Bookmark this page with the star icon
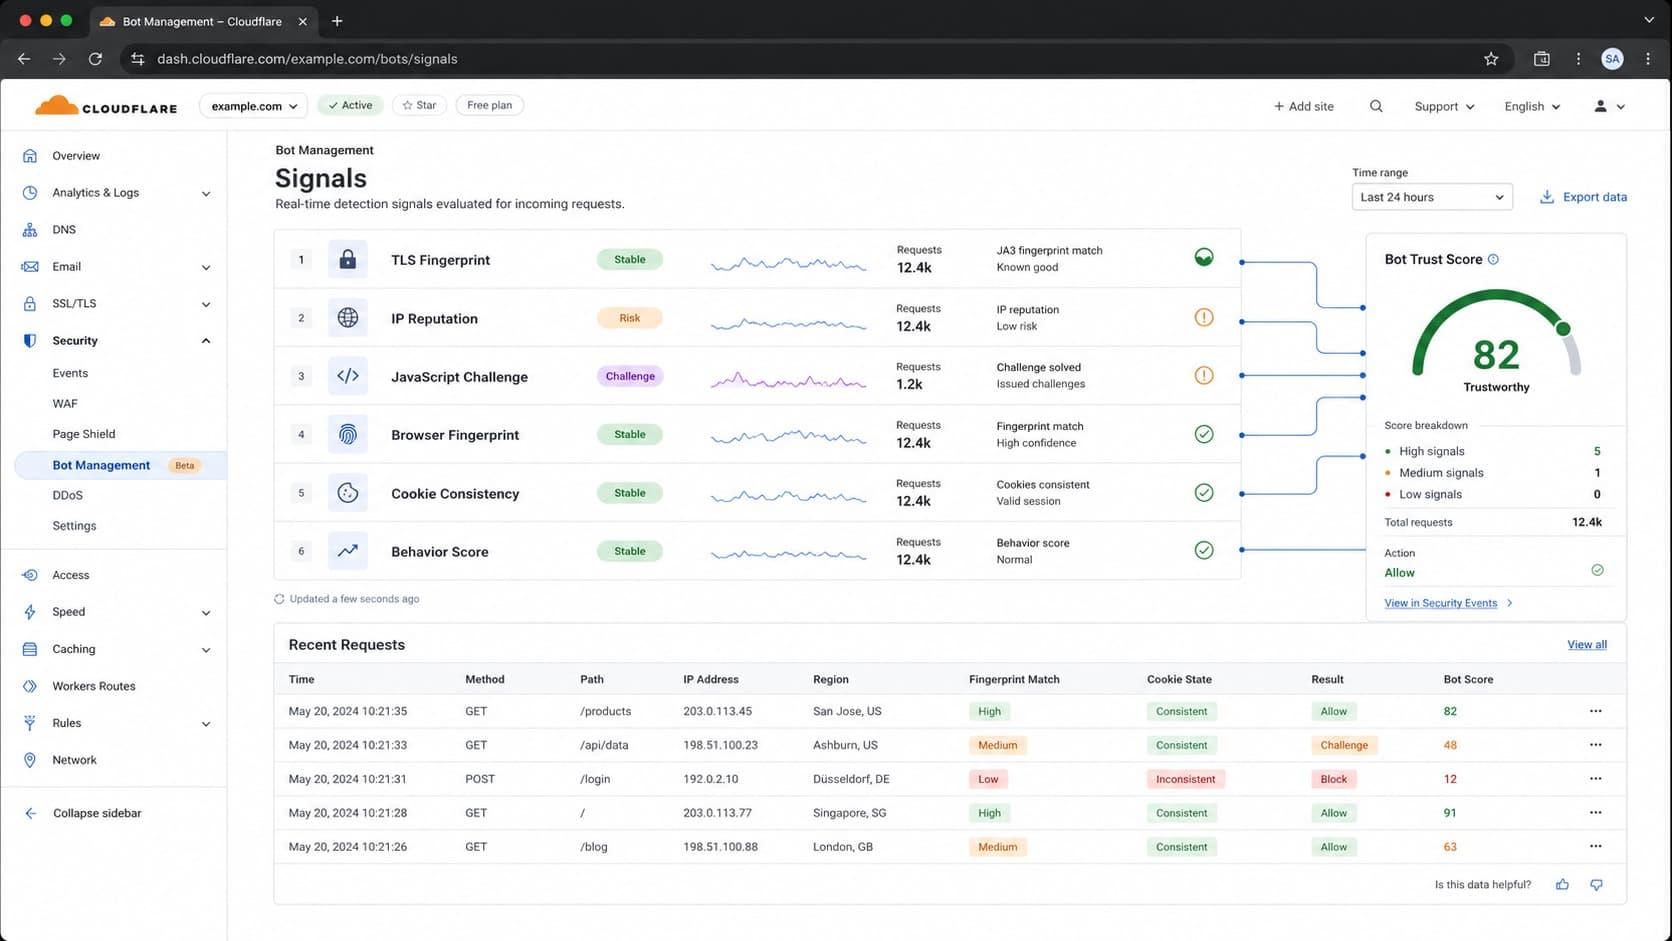 pyautogui.click(x=1491, y=59)
